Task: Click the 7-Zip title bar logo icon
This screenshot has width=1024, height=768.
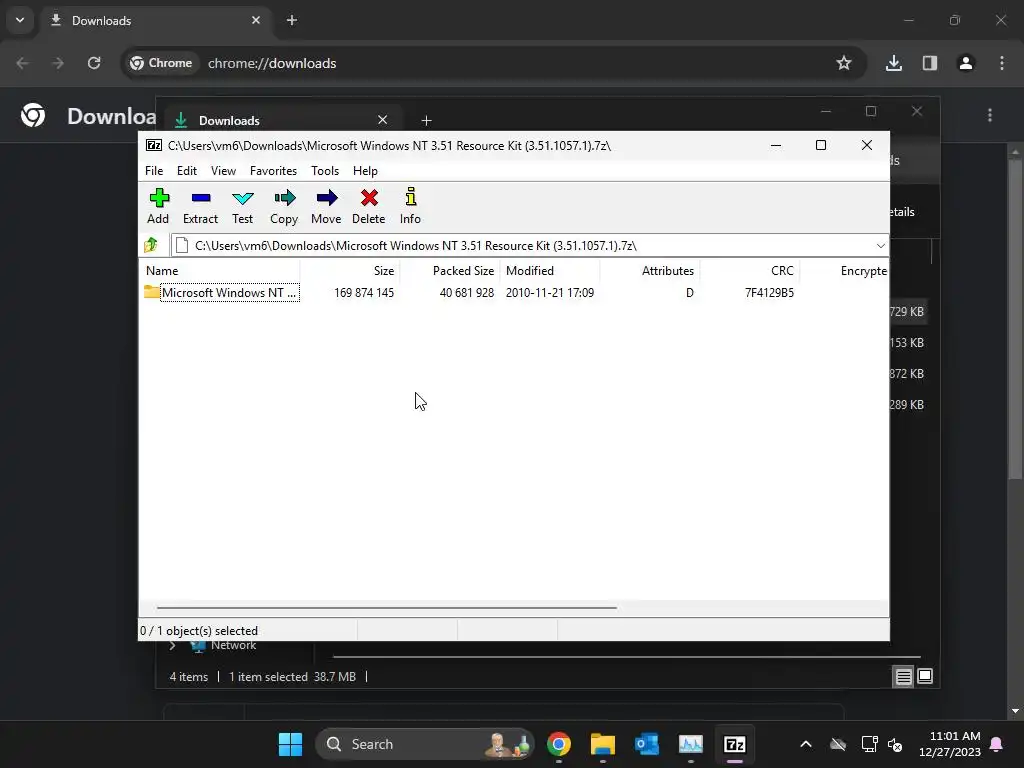Action: 154,145
